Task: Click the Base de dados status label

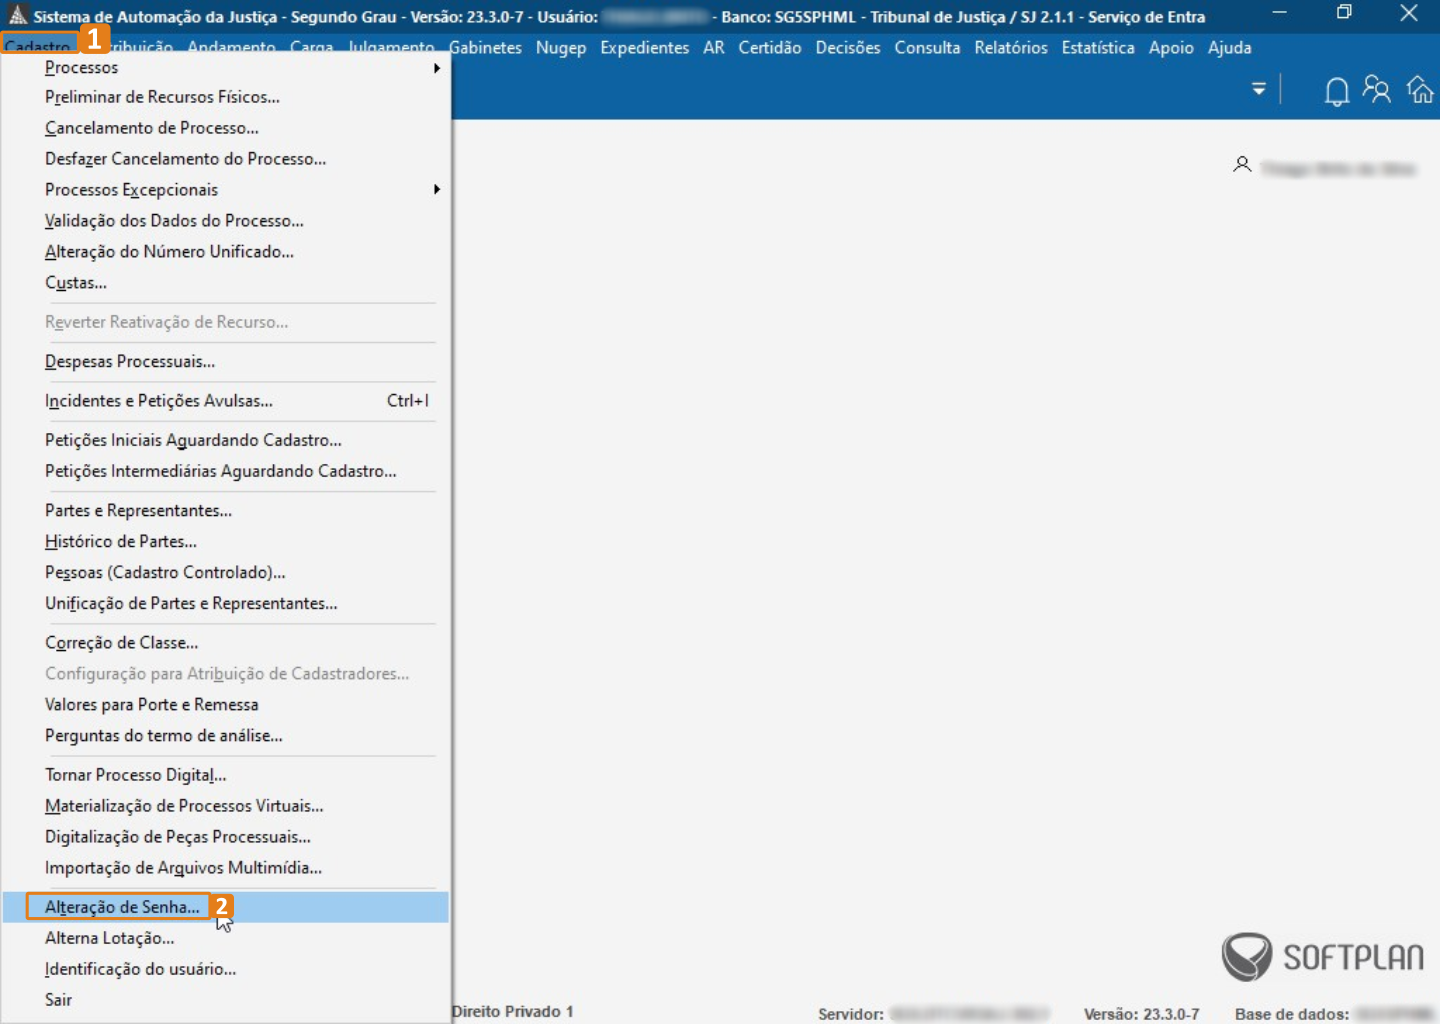Action: tap(1292, 1014)
